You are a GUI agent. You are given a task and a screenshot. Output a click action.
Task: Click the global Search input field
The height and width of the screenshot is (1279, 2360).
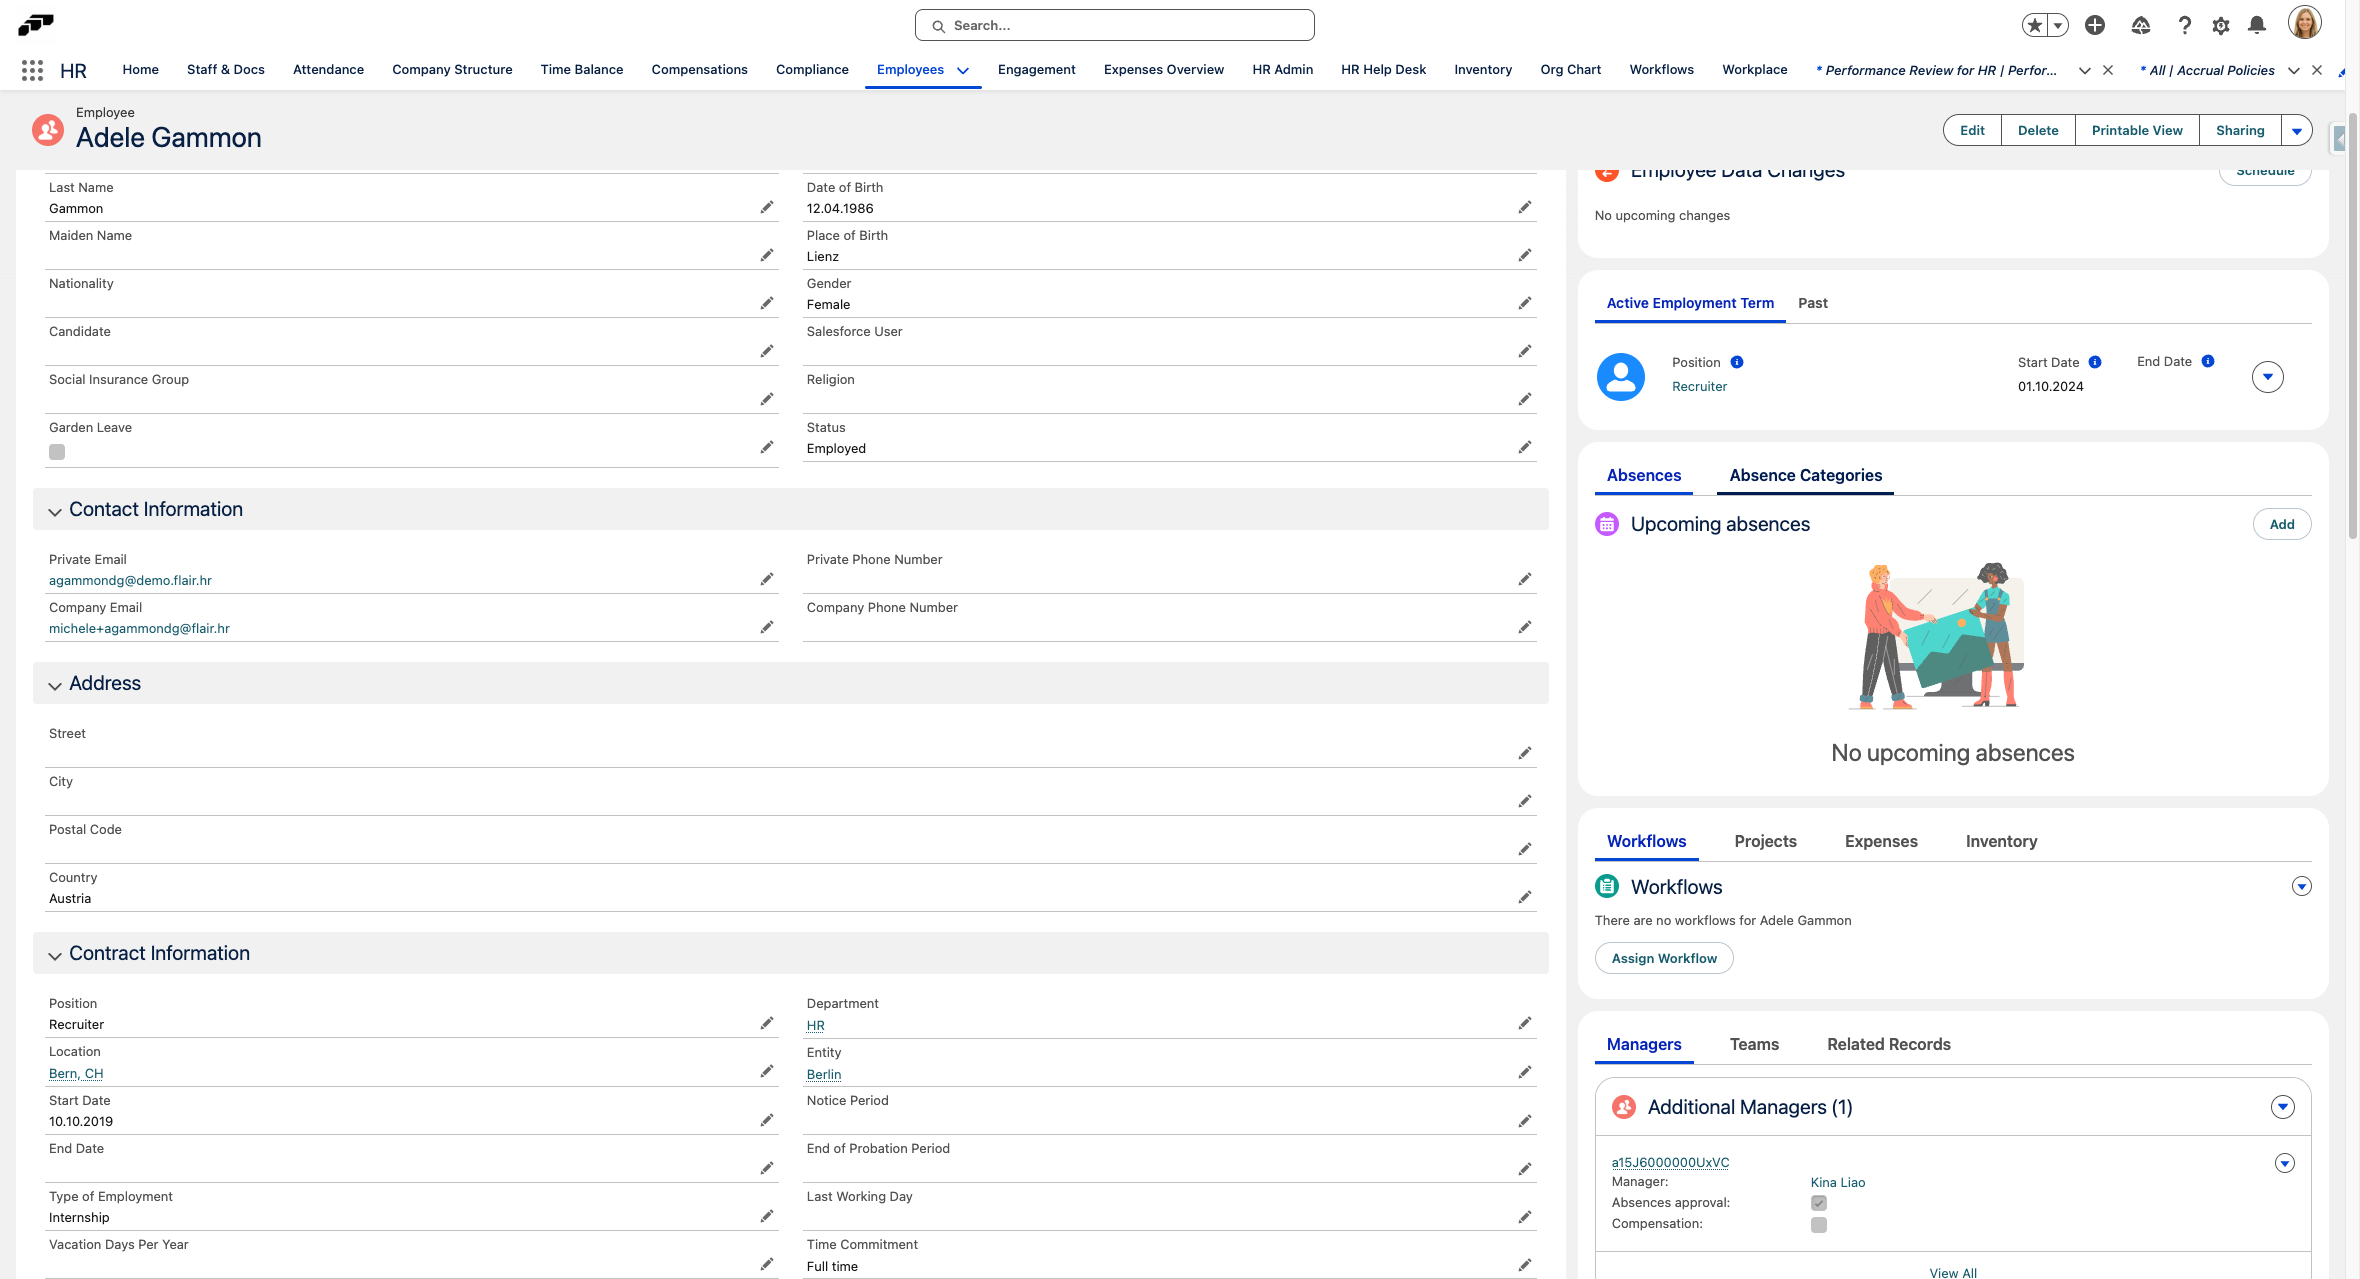pos(1114,25)
